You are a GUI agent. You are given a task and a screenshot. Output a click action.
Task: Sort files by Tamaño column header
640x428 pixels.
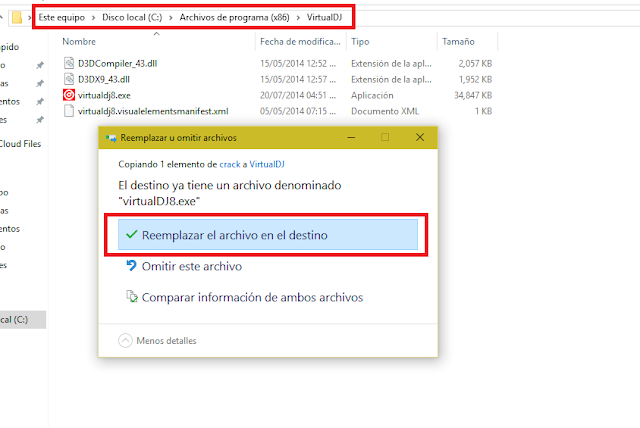[458, 42]
